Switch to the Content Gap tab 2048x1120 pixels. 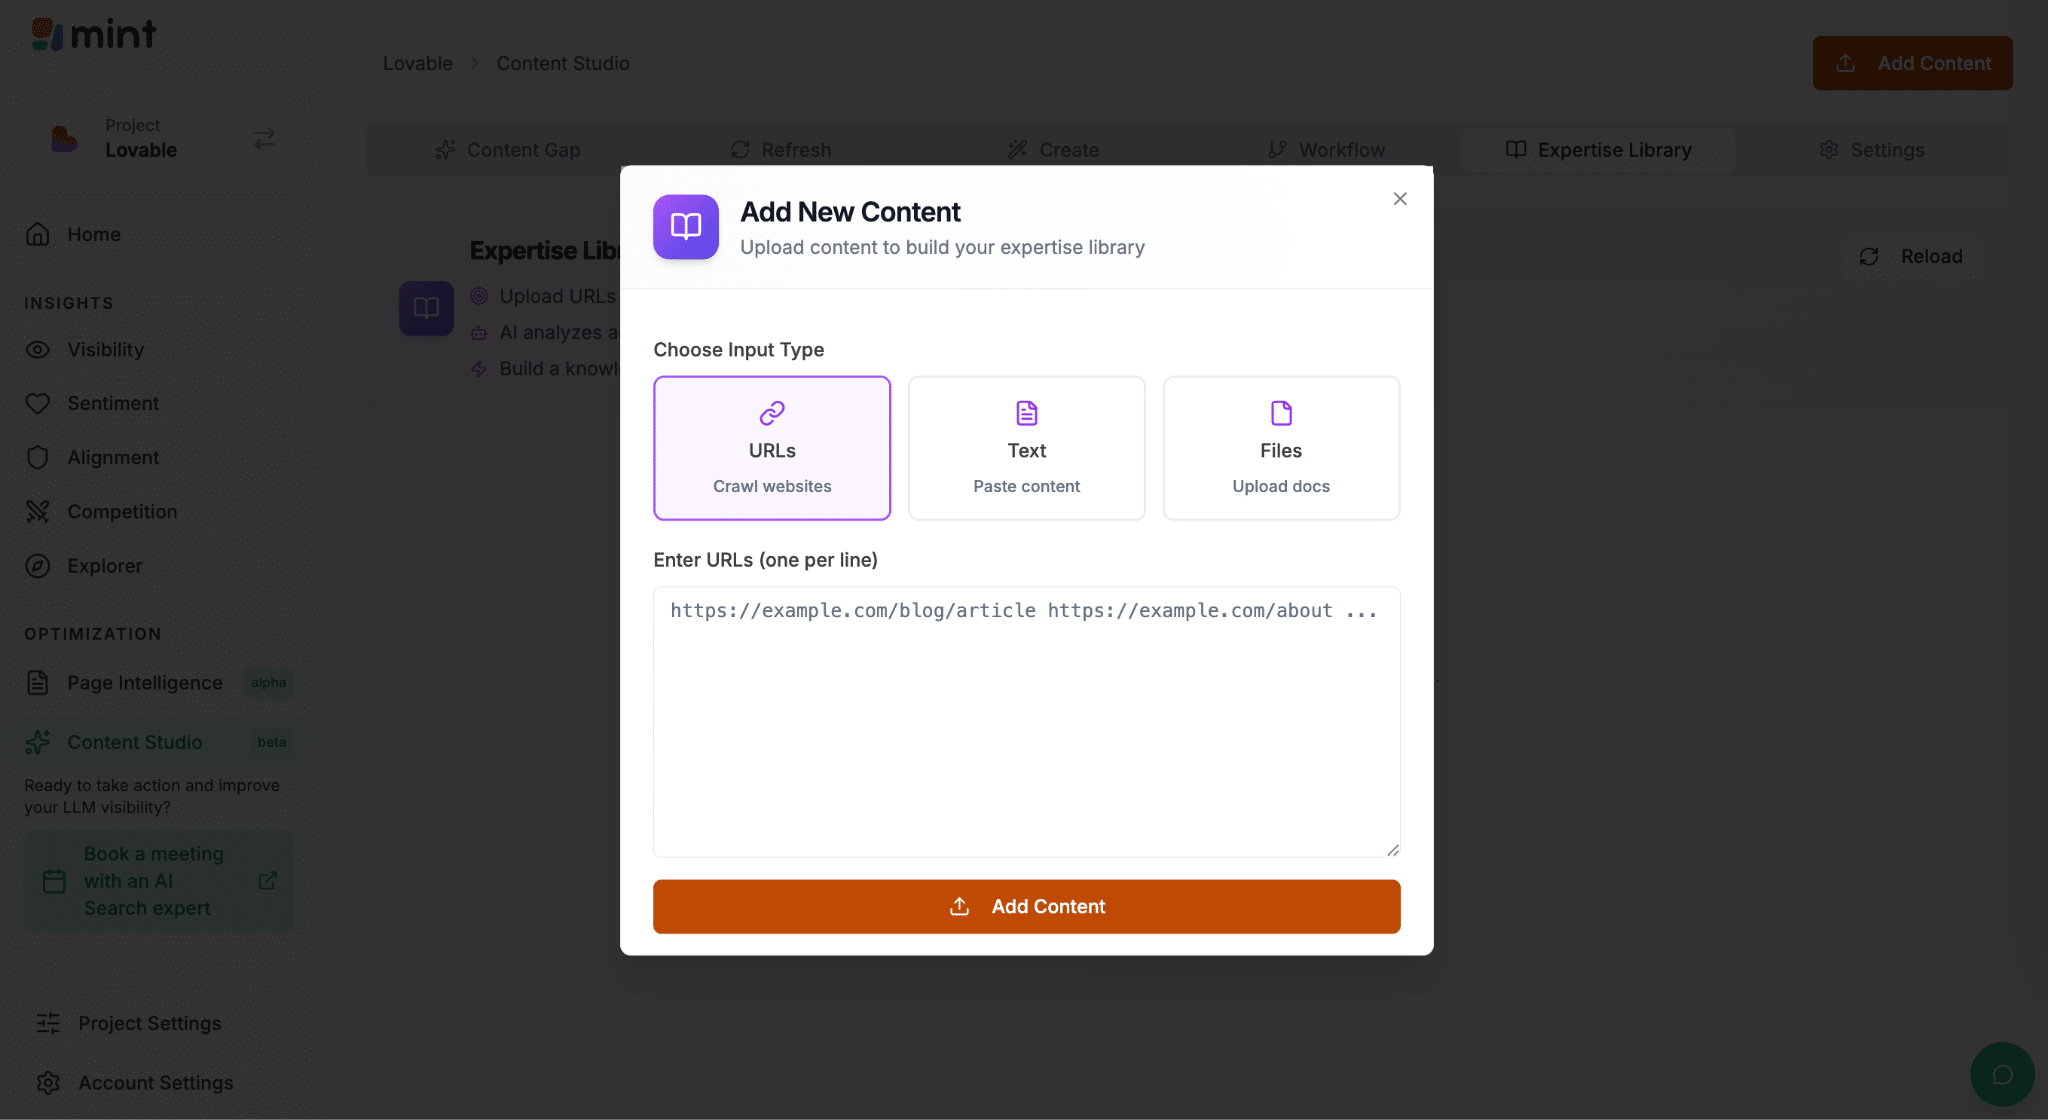(x=508, y=150)
